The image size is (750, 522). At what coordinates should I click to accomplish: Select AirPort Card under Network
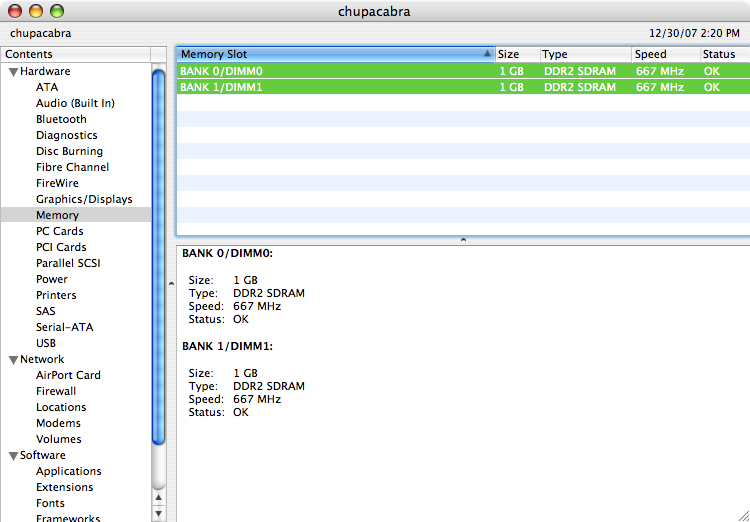click(68, 376)
